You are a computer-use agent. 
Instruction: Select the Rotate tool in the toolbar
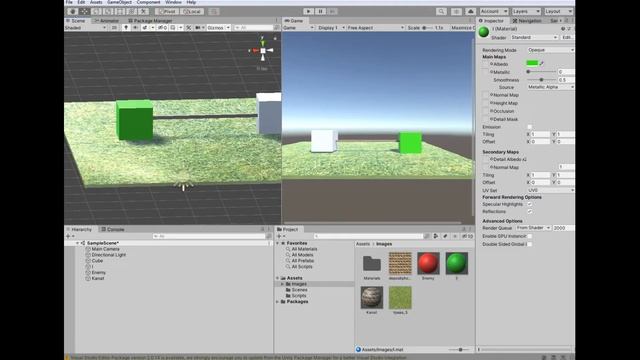click(96, 11)
